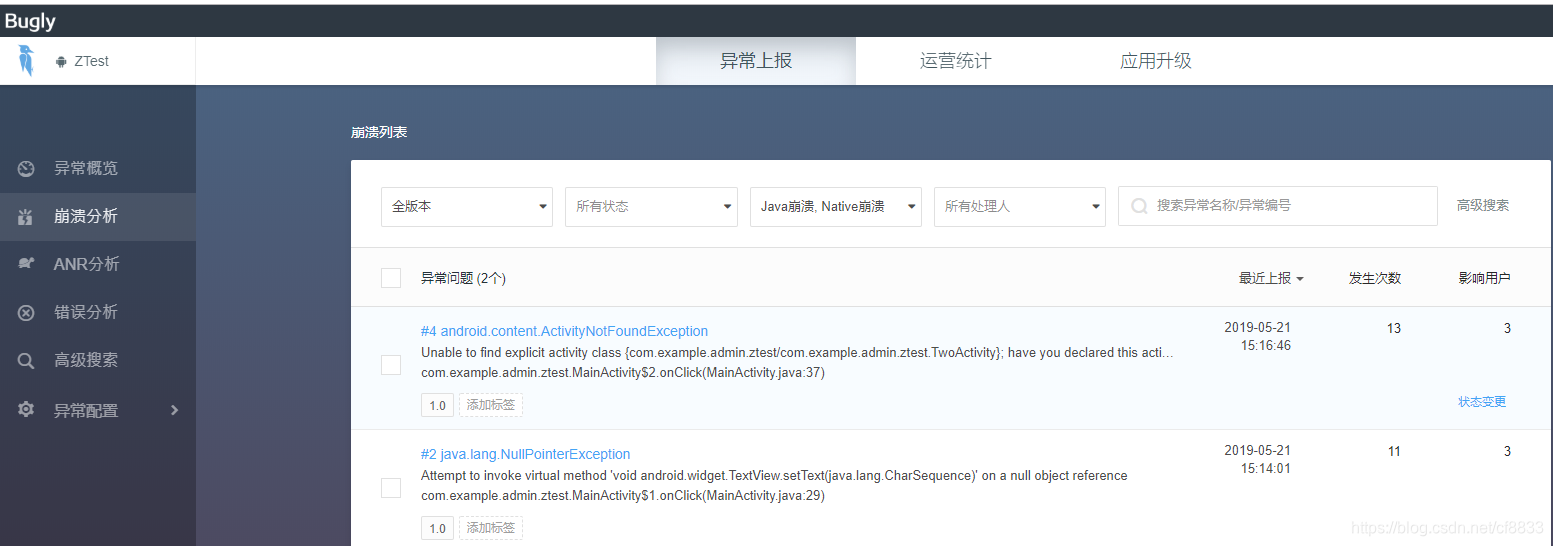Open #4 android.content.ActivityNotFoundException issue link
The image size is (1553, 546).
click(x=564, y=331)
